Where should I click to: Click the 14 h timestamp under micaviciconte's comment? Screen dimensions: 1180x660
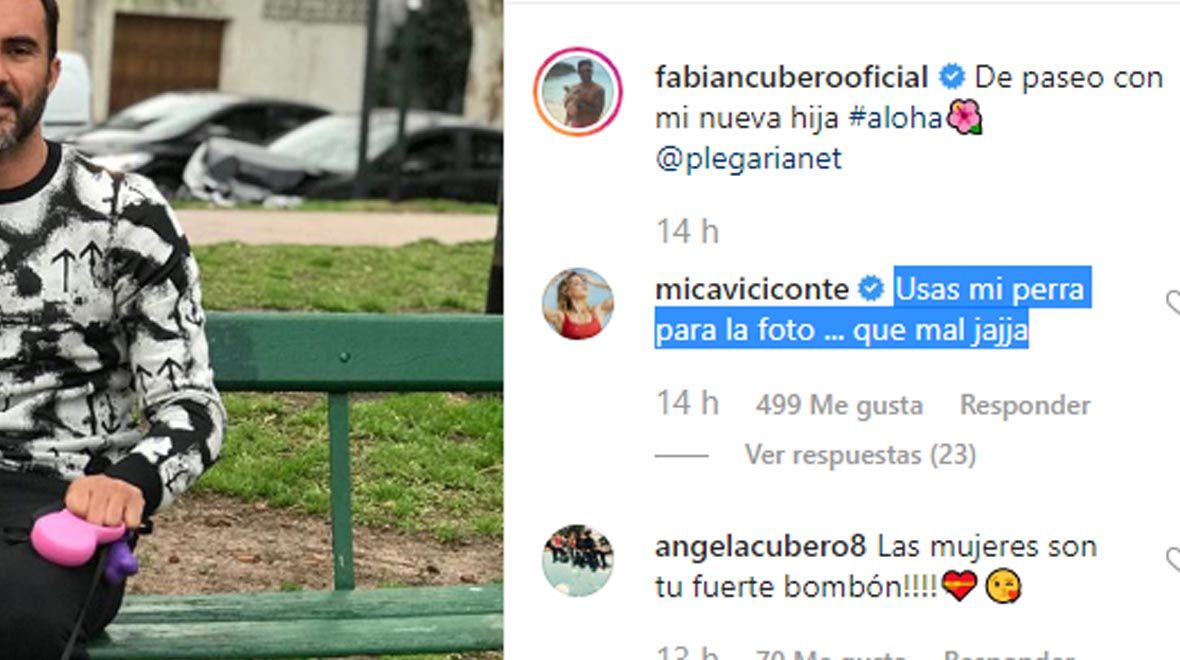point(687,404)
